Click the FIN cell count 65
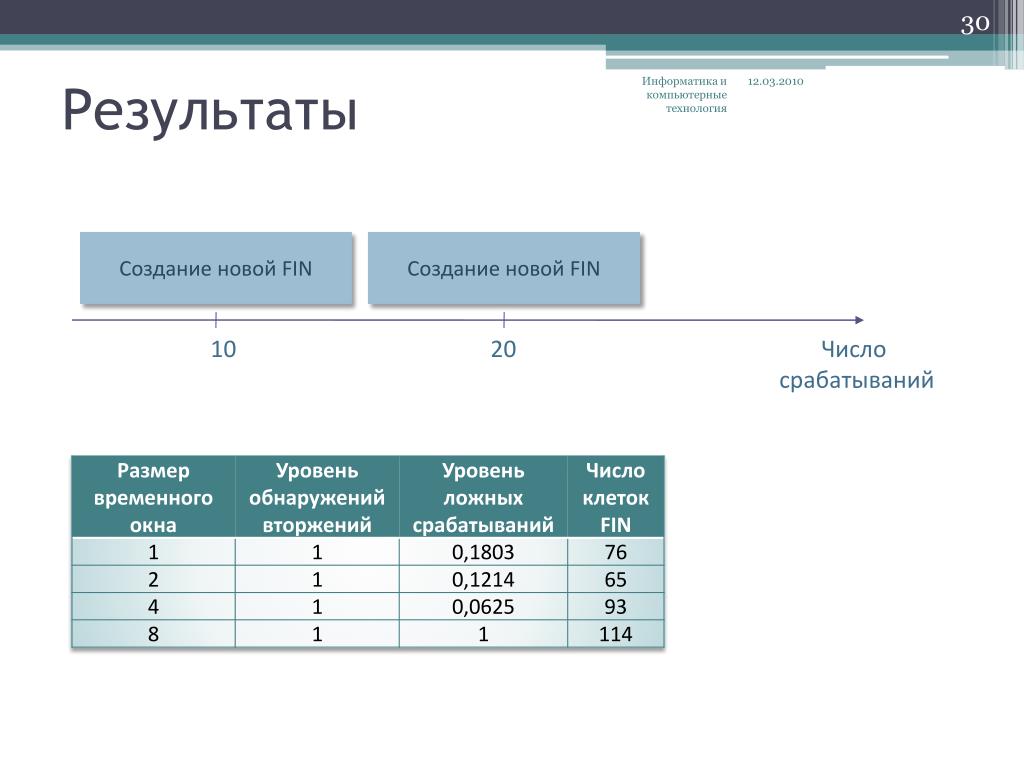 [x=616, y=579]
